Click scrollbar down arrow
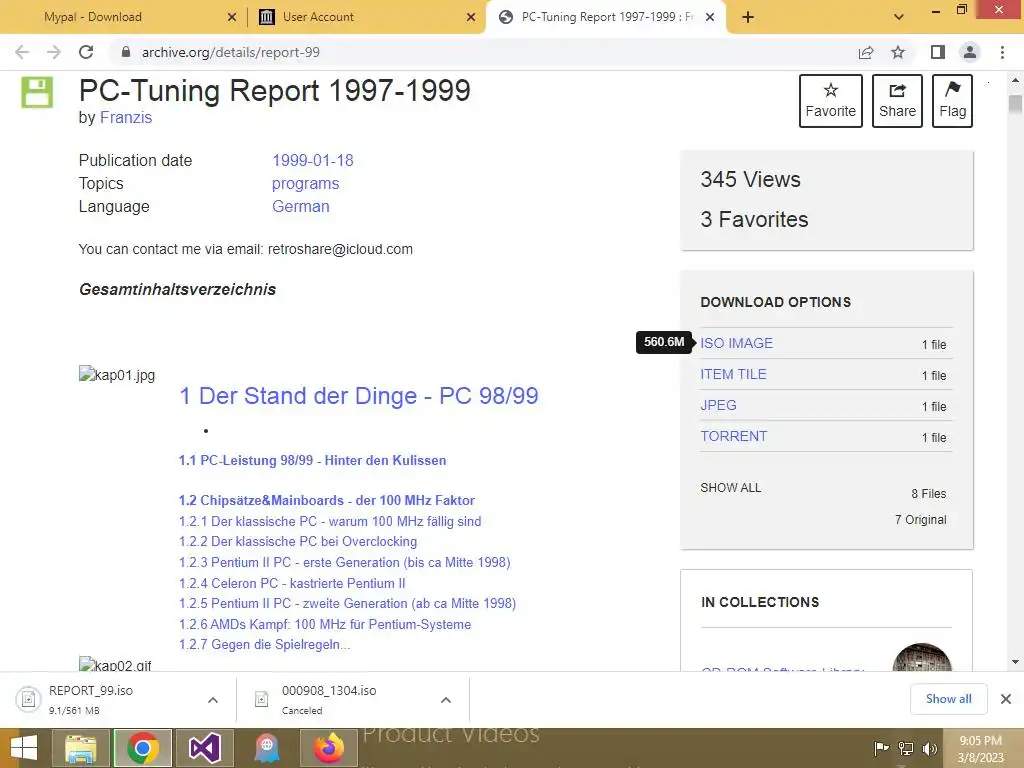1024x768 pixels. 1015,662
